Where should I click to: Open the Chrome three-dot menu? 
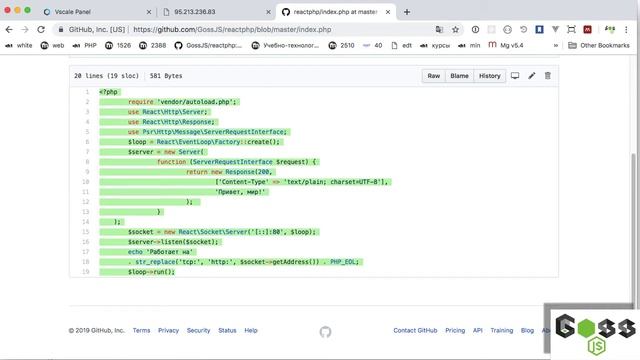[626, 29]
